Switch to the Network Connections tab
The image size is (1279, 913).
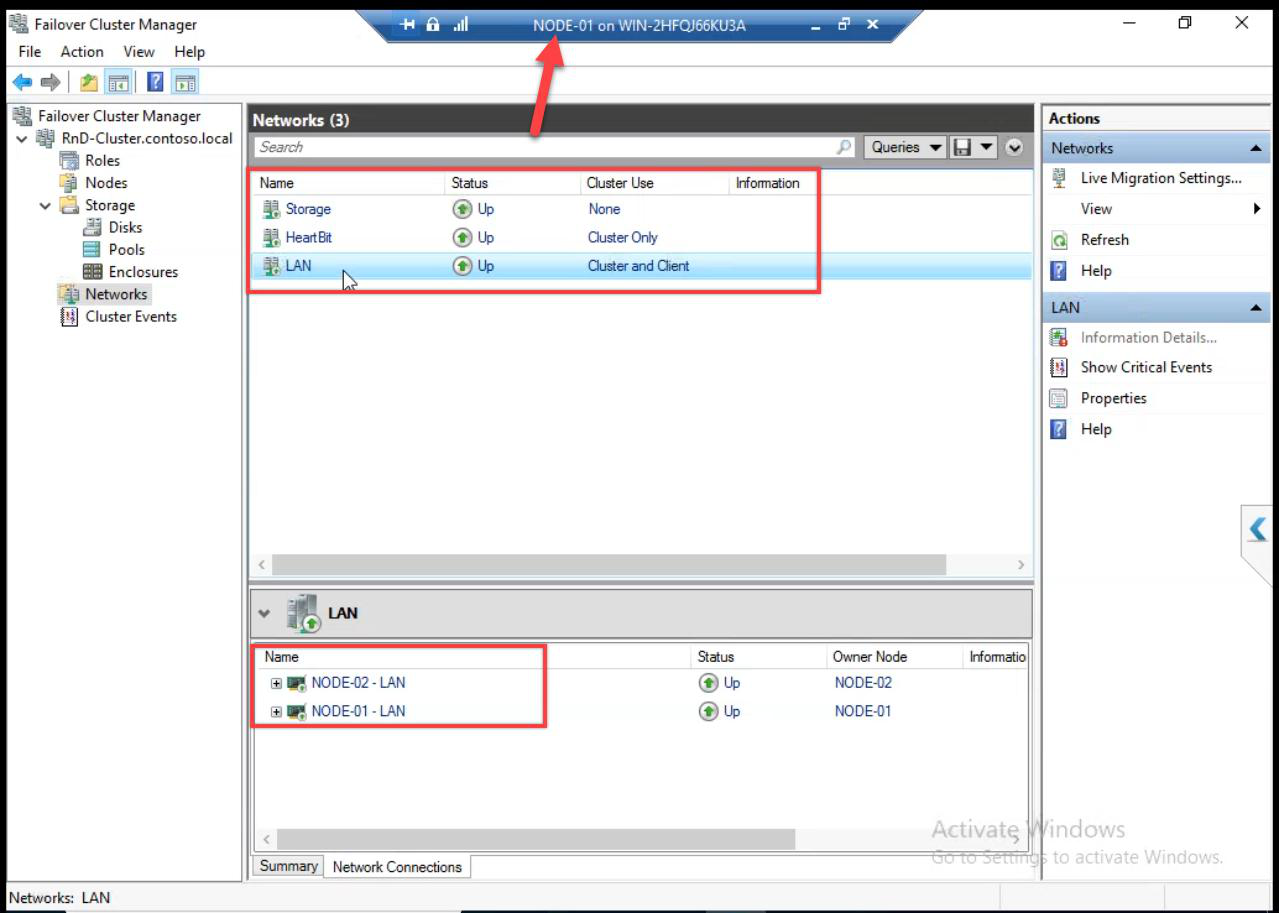[397, 867]
